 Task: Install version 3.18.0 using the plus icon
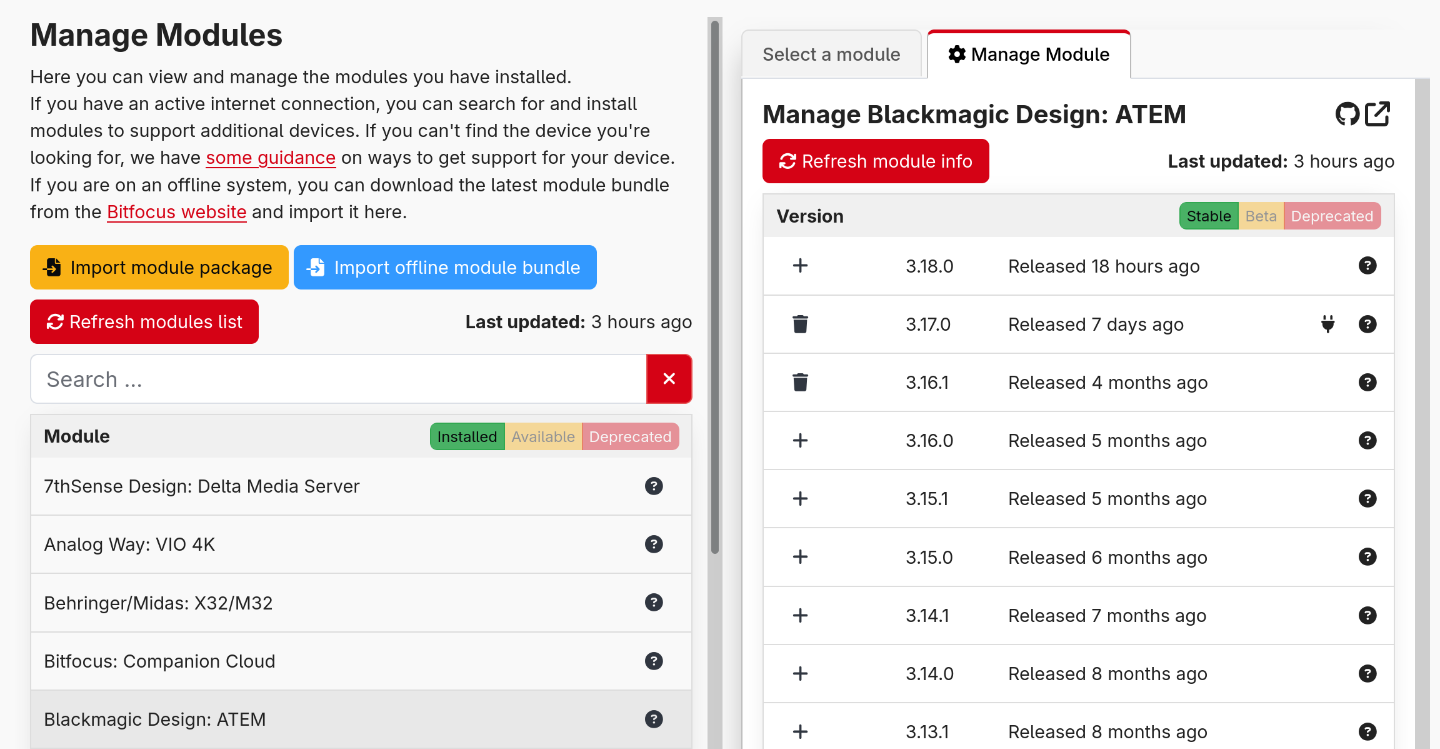pos(800,265)
